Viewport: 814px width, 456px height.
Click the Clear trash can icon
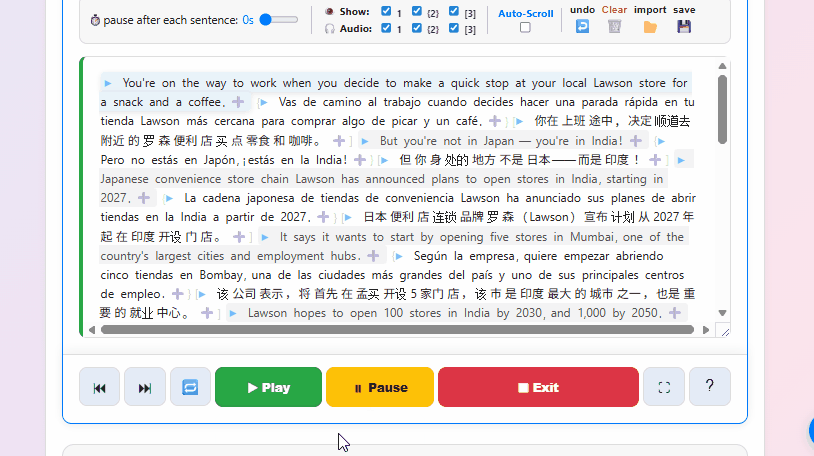pyautogui.click(x=614, y=26)
